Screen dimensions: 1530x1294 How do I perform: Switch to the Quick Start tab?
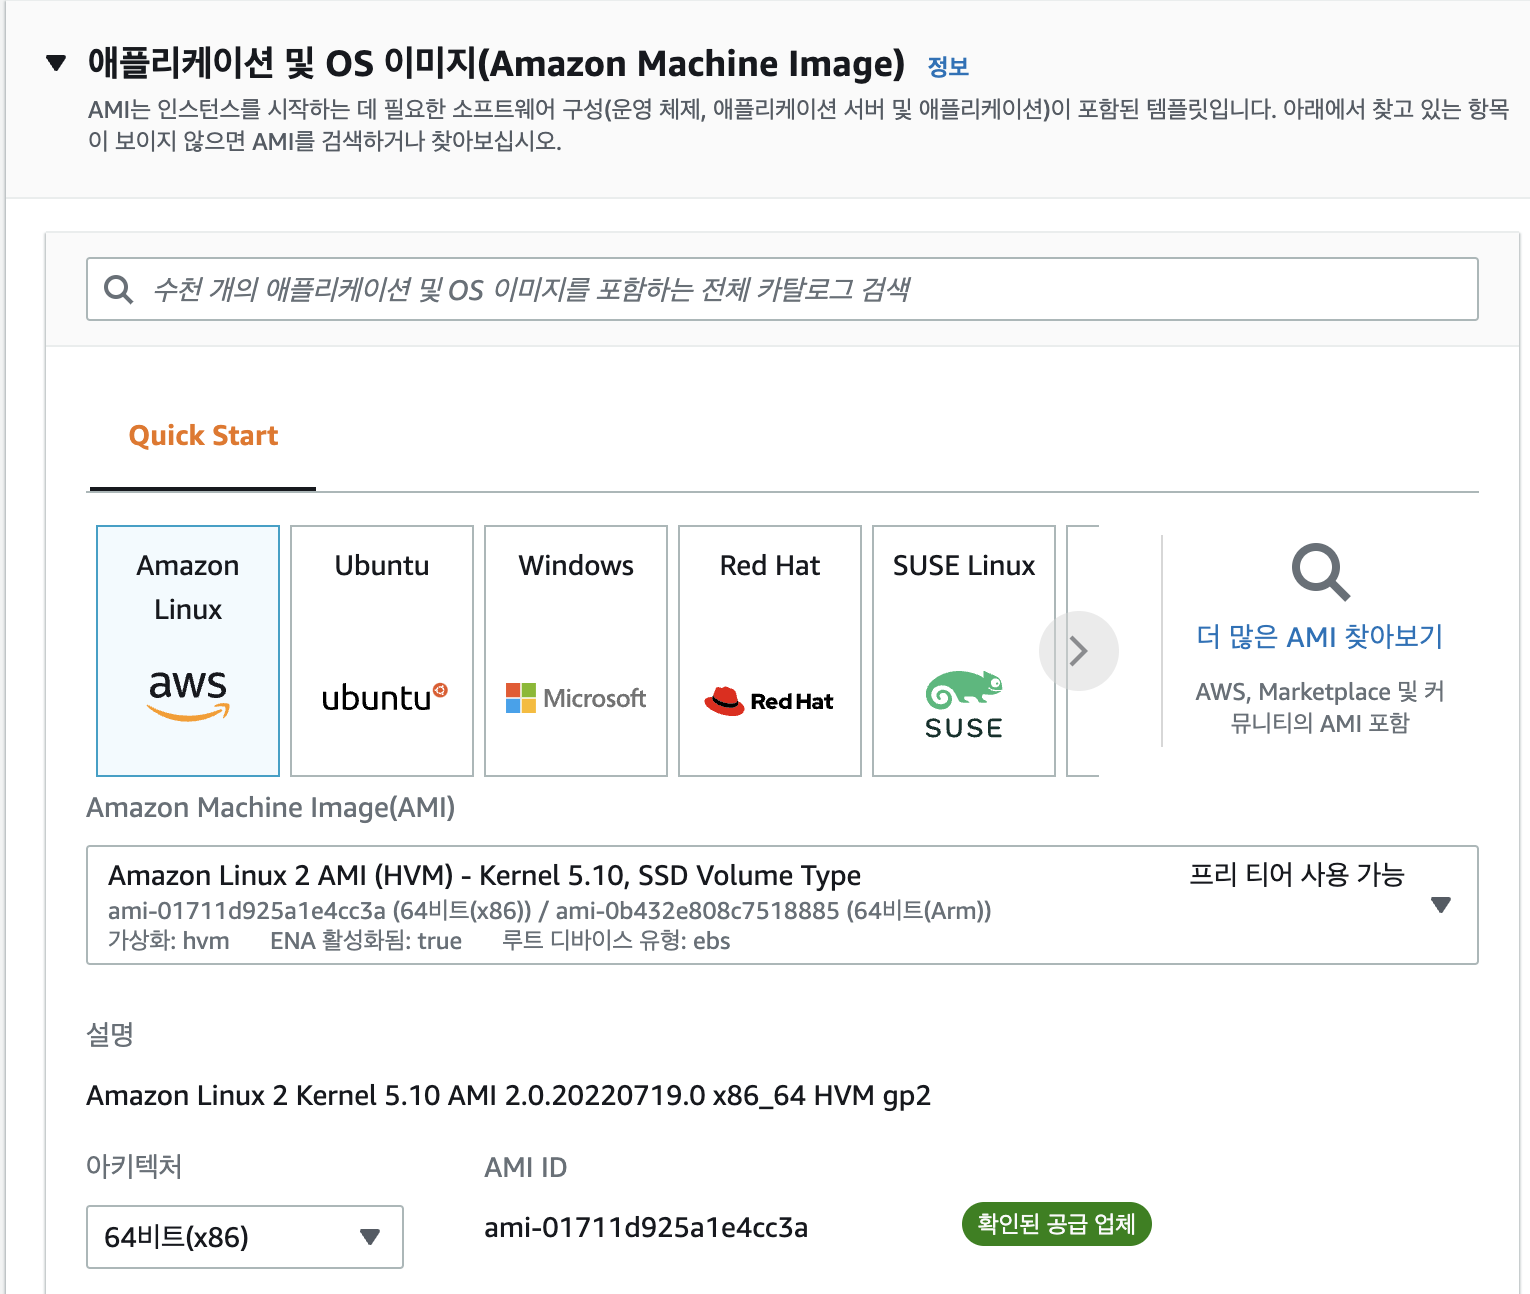pyautogui.click(x=203, y=436)
